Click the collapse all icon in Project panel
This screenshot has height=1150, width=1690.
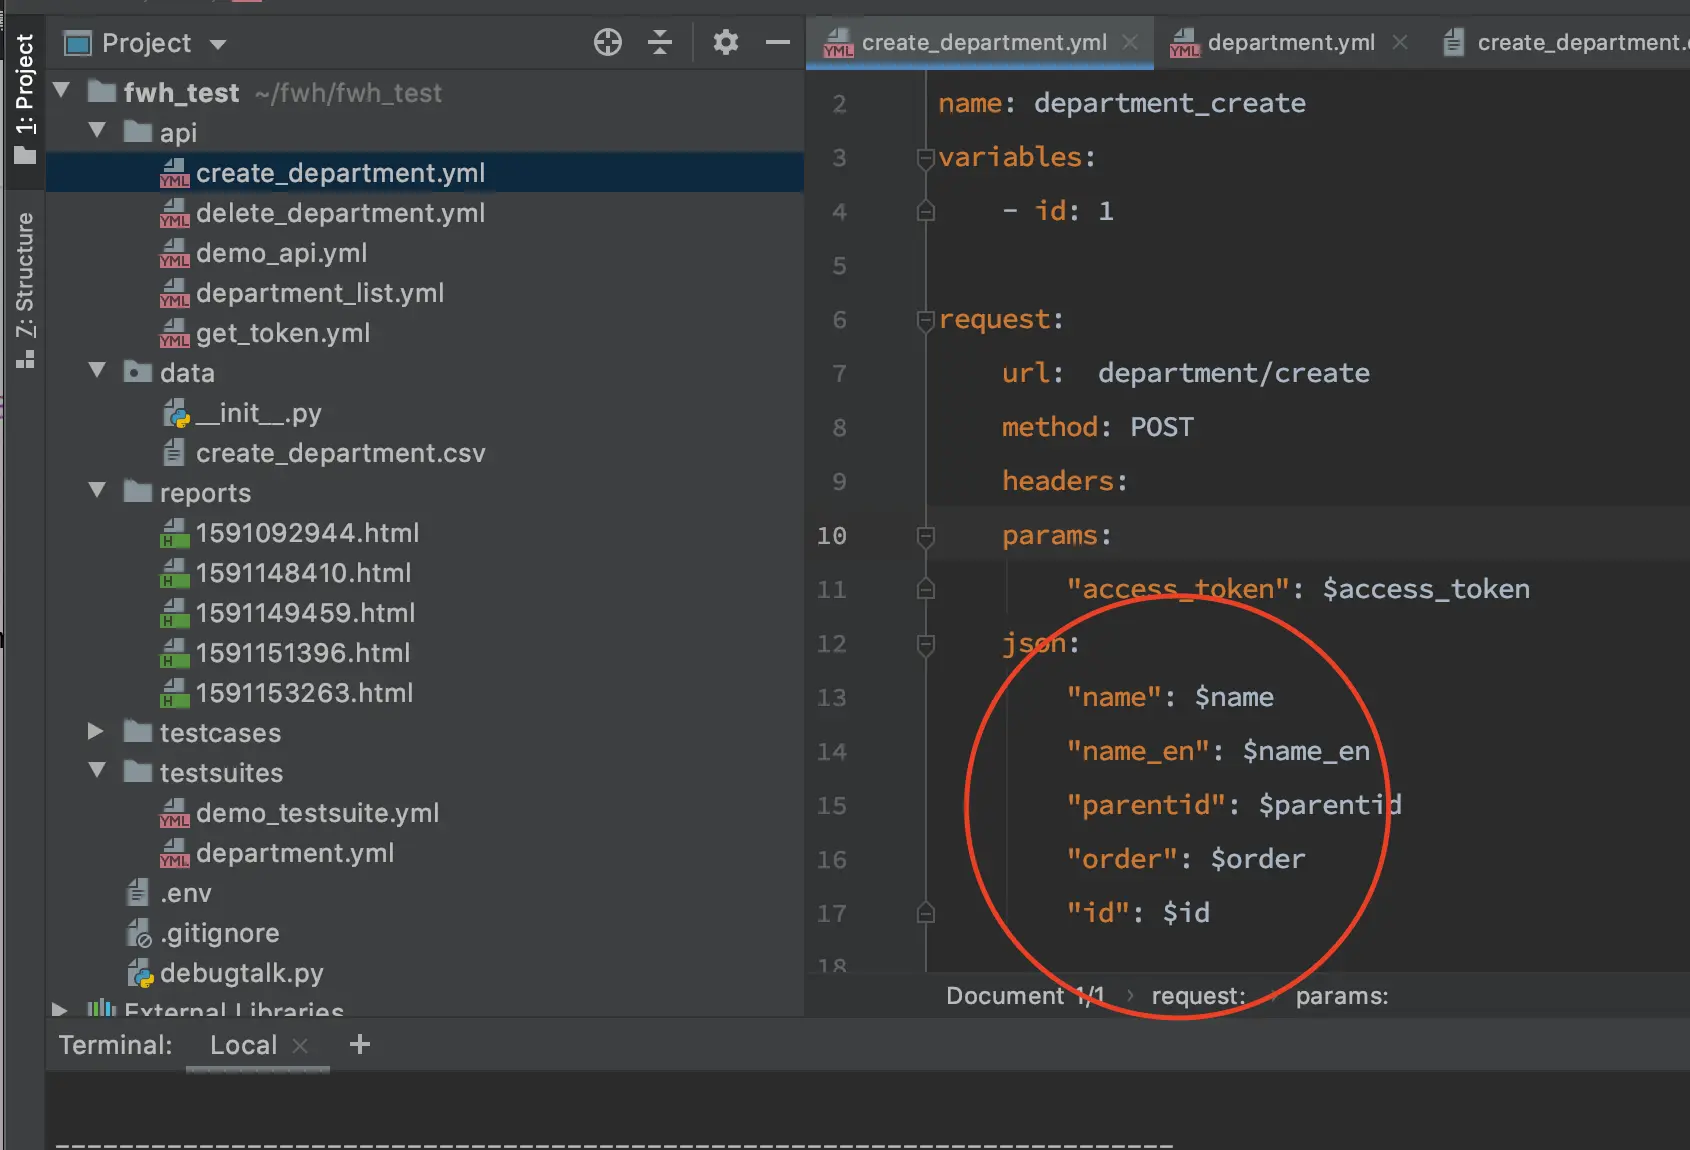[x=660, y=42]
